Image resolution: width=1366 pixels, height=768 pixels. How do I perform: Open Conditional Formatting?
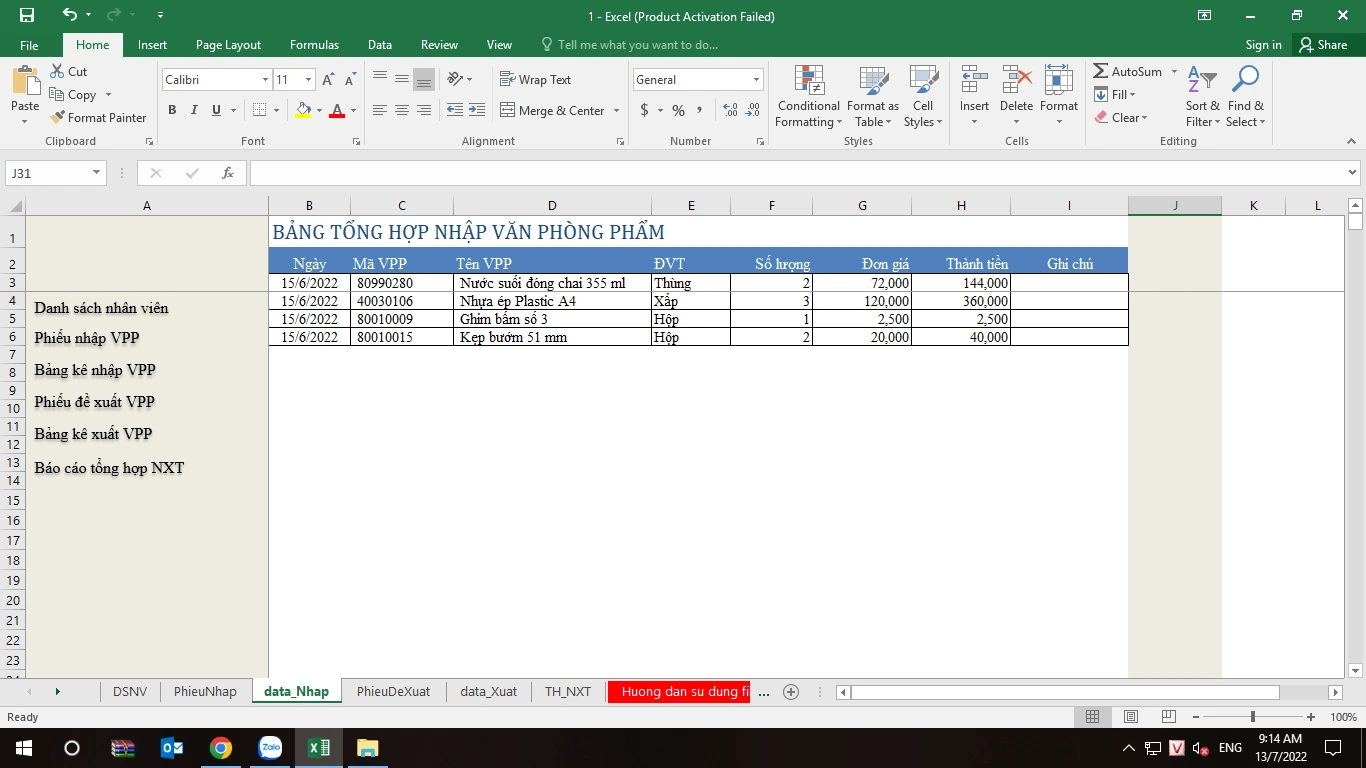[808, 97]
